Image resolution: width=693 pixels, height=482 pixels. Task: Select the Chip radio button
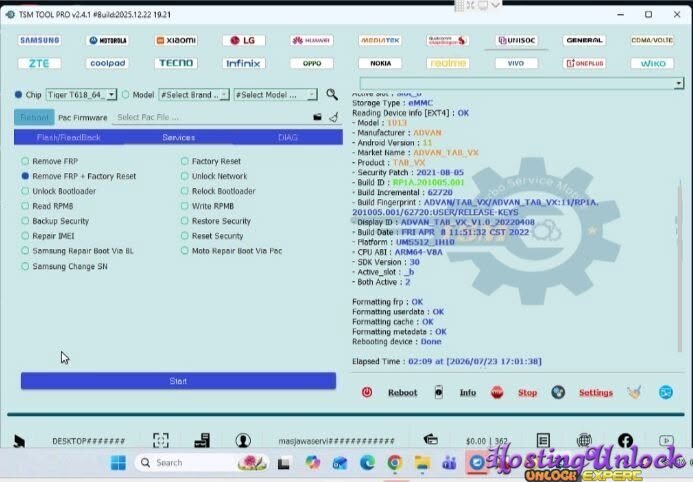[x=18, y=95]
